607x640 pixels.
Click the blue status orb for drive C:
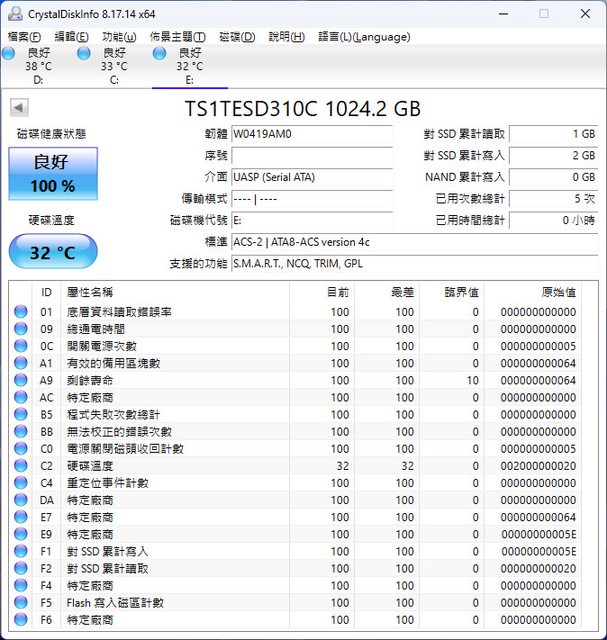point(84,53)
